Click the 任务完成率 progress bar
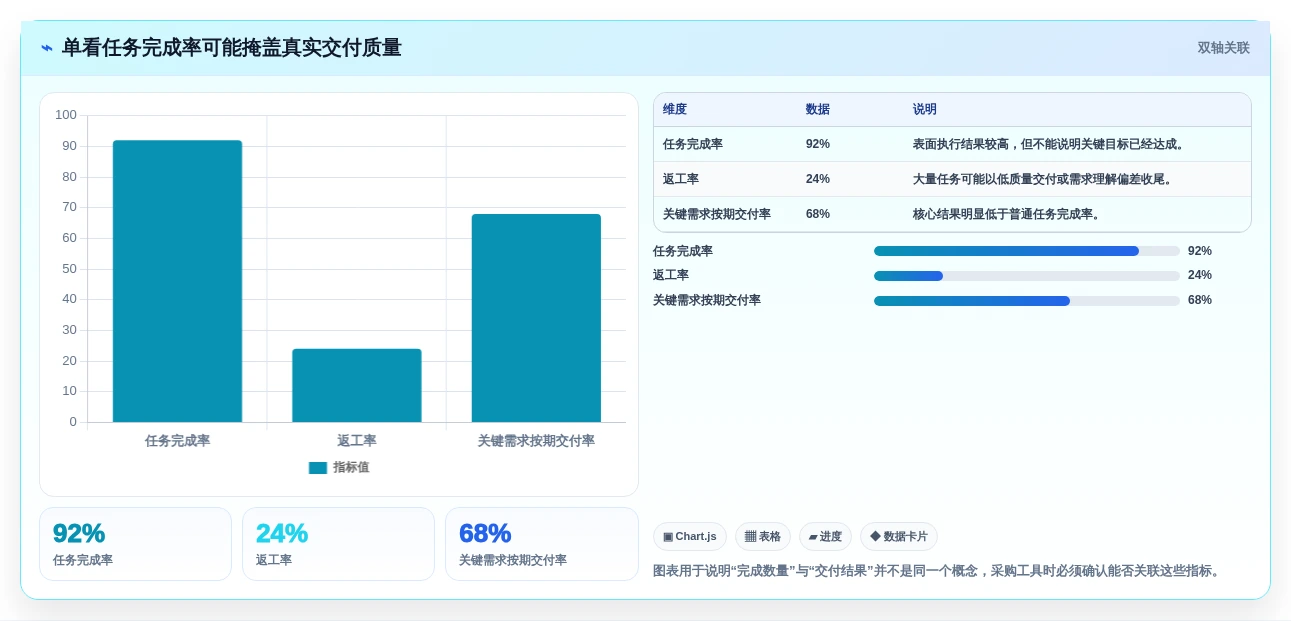The width and height of the screenshot is (1291, 621). point(1027,251)
